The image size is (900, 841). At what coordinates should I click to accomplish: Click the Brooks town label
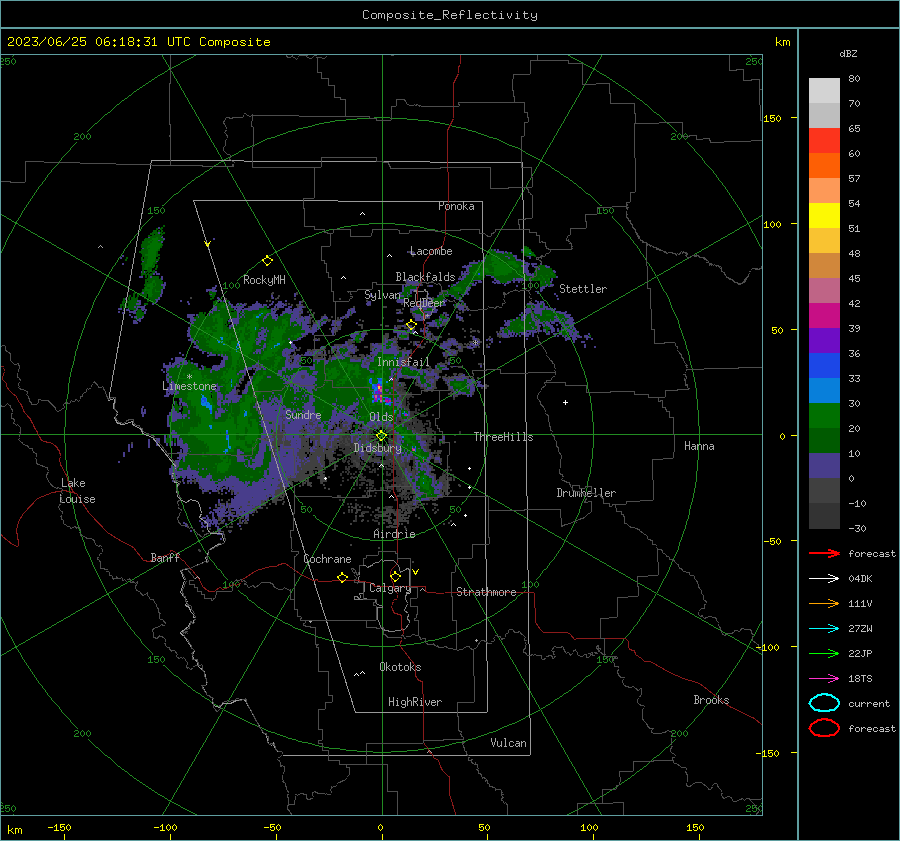pos(711,700)
